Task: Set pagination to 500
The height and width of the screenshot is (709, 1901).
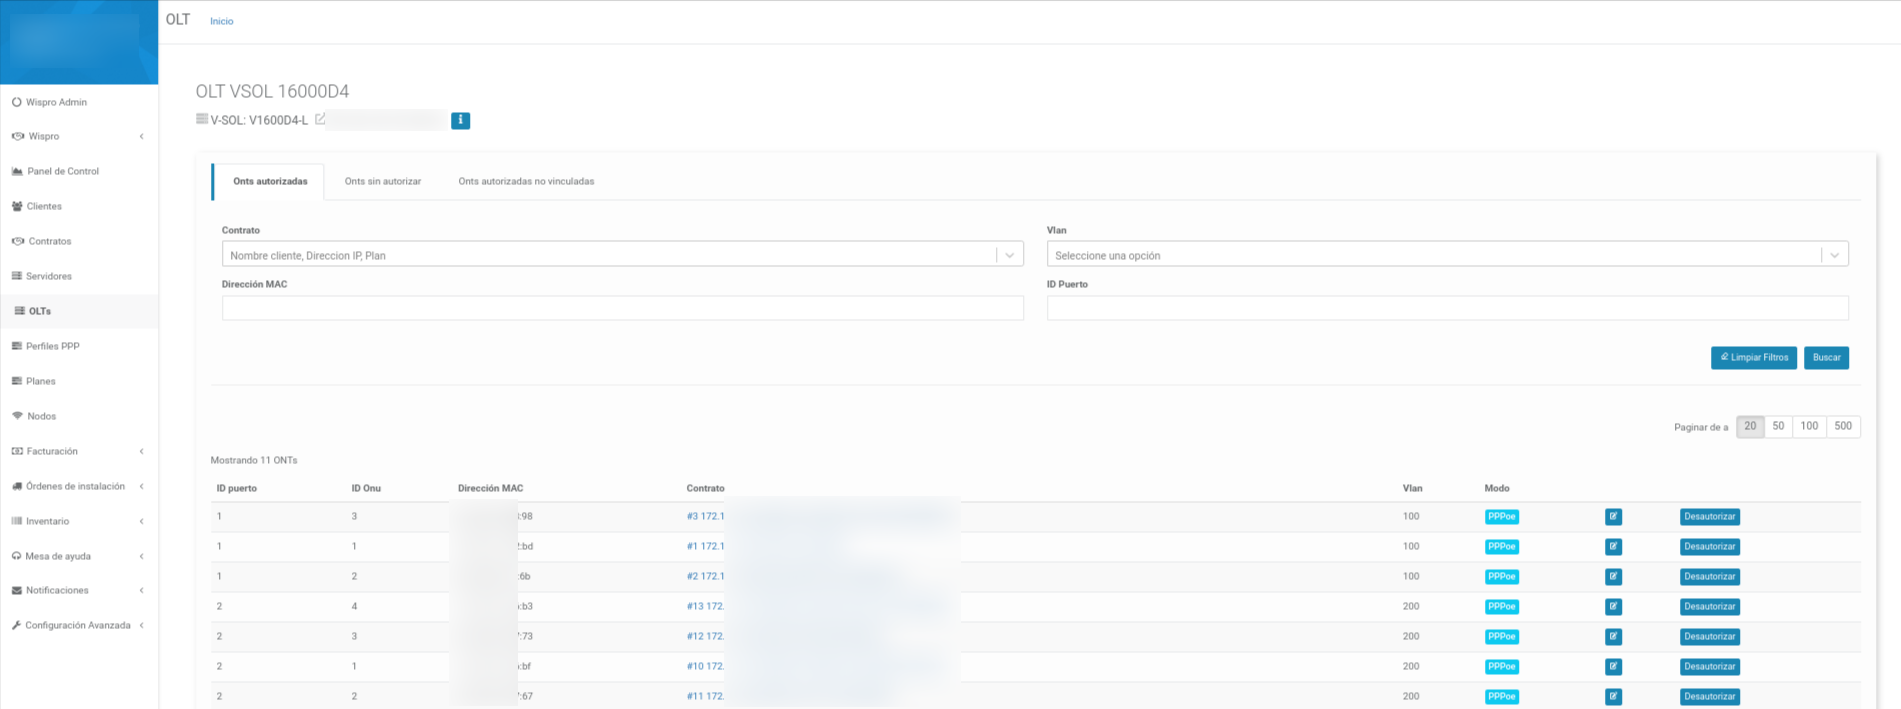Action: click(x=1843, y=426)
